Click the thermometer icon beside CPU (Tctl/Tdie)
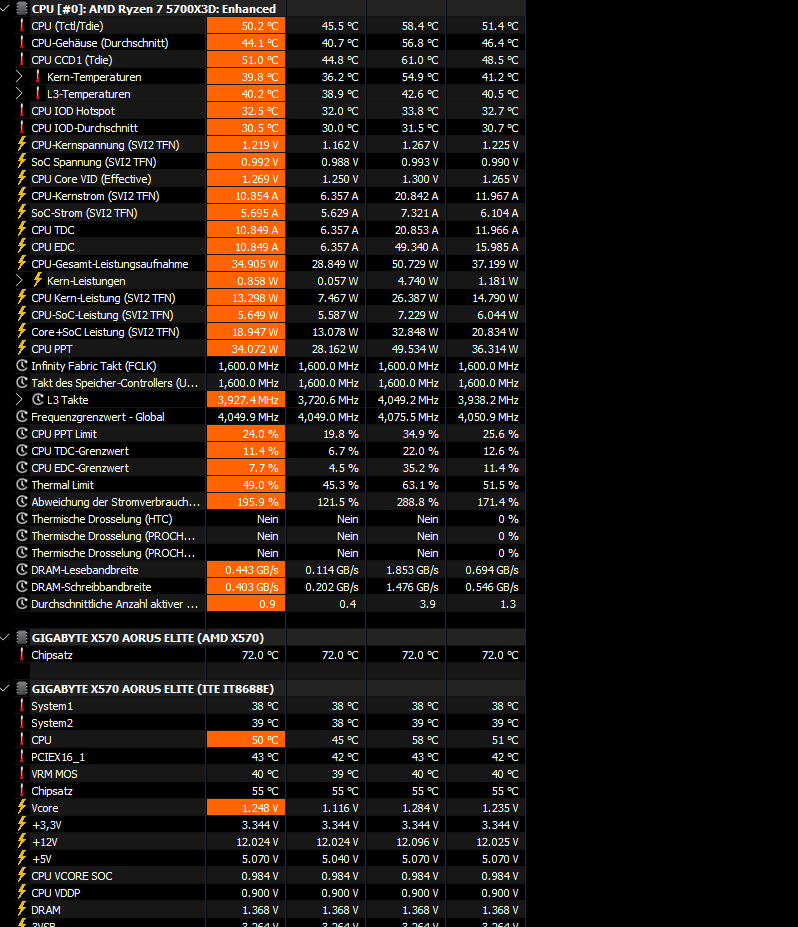This screenshot has height=927, width=798. 22,25
